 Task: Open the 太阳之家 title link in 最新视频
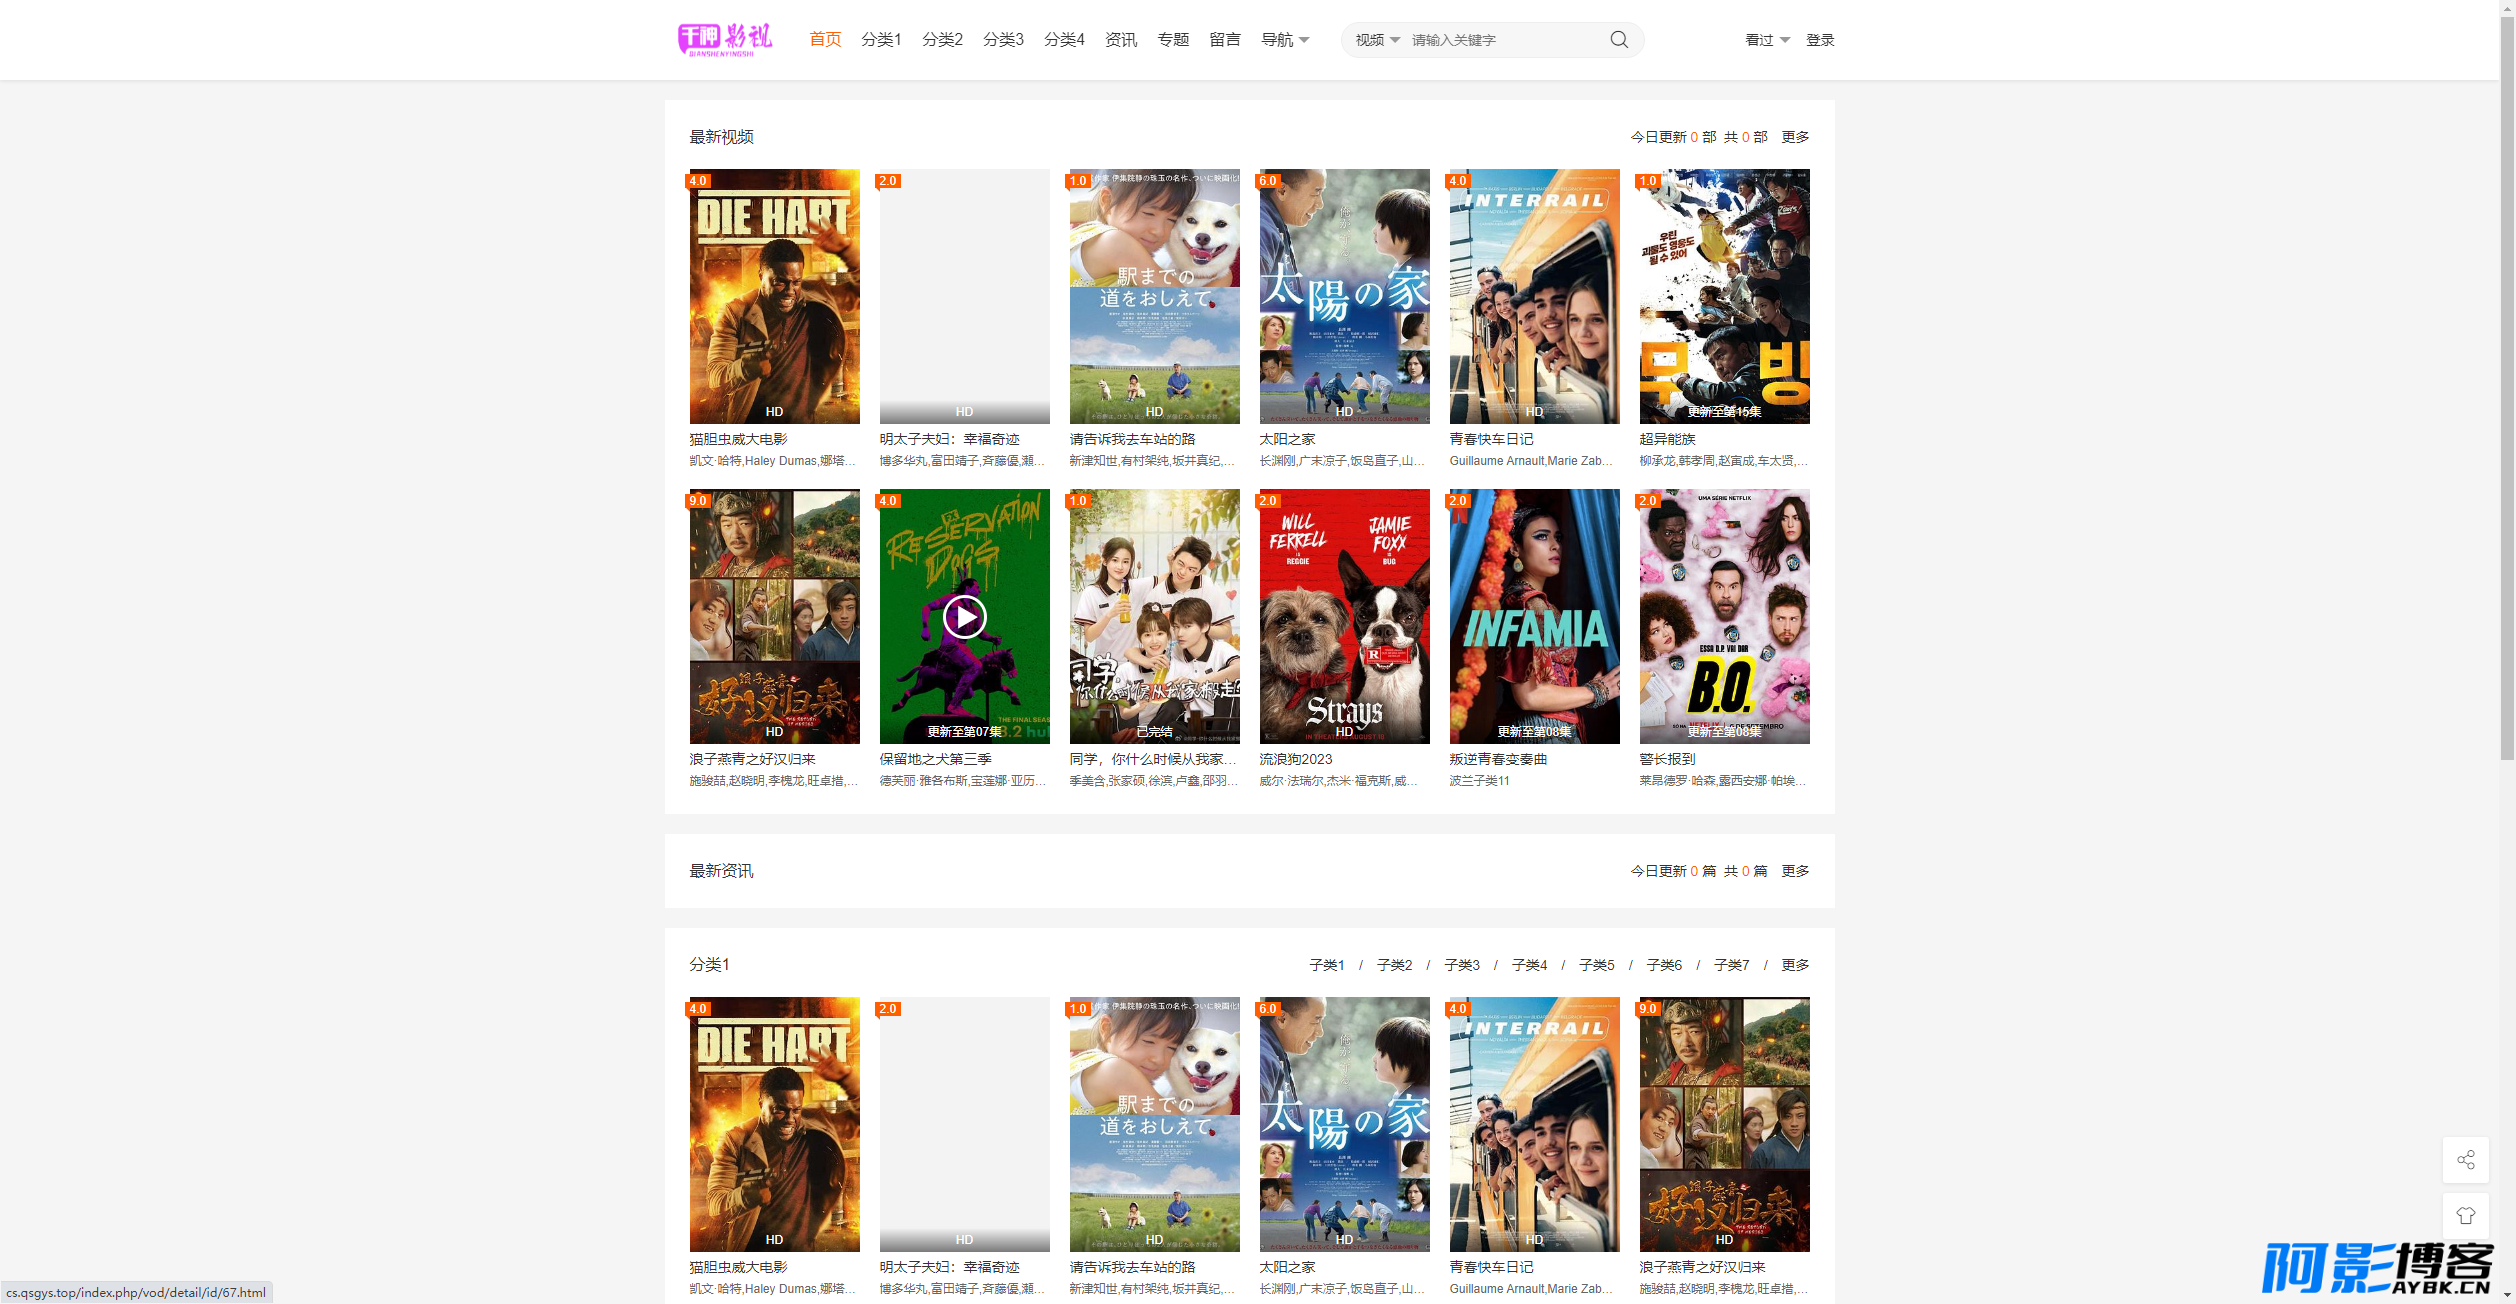pyautogui.click(x=1287, y=439)
